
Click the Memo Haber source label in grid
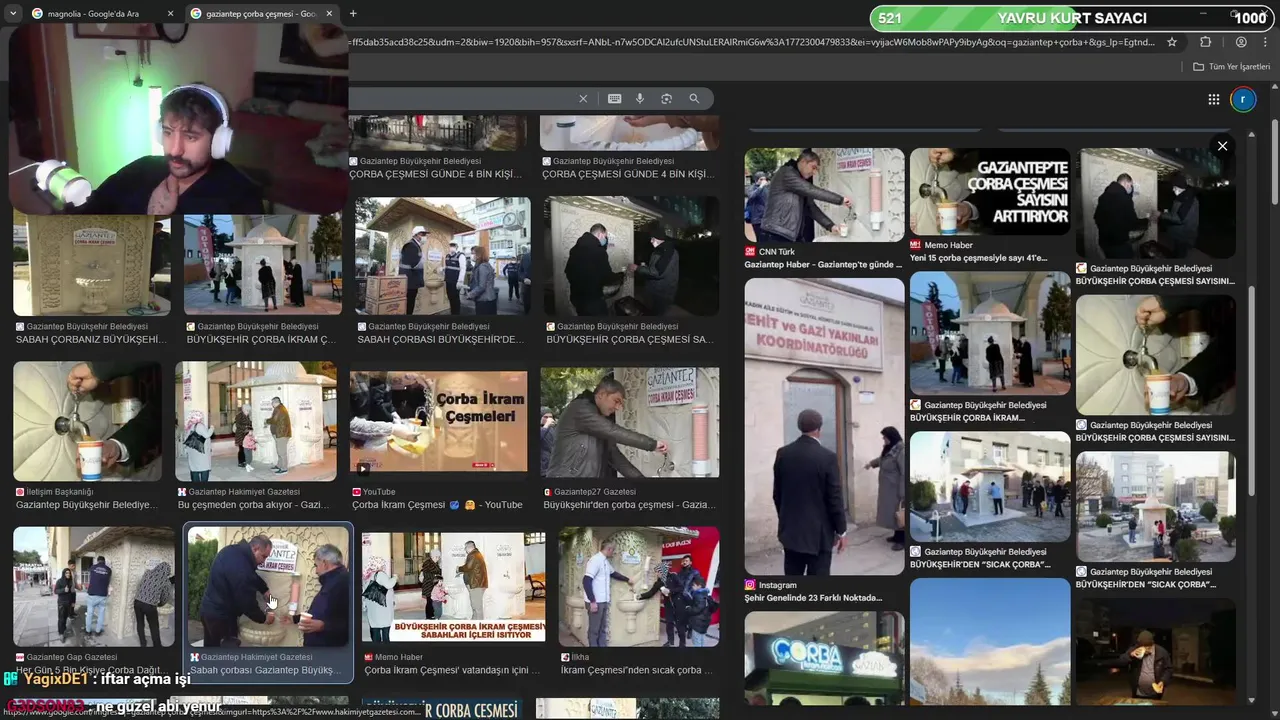399,657
